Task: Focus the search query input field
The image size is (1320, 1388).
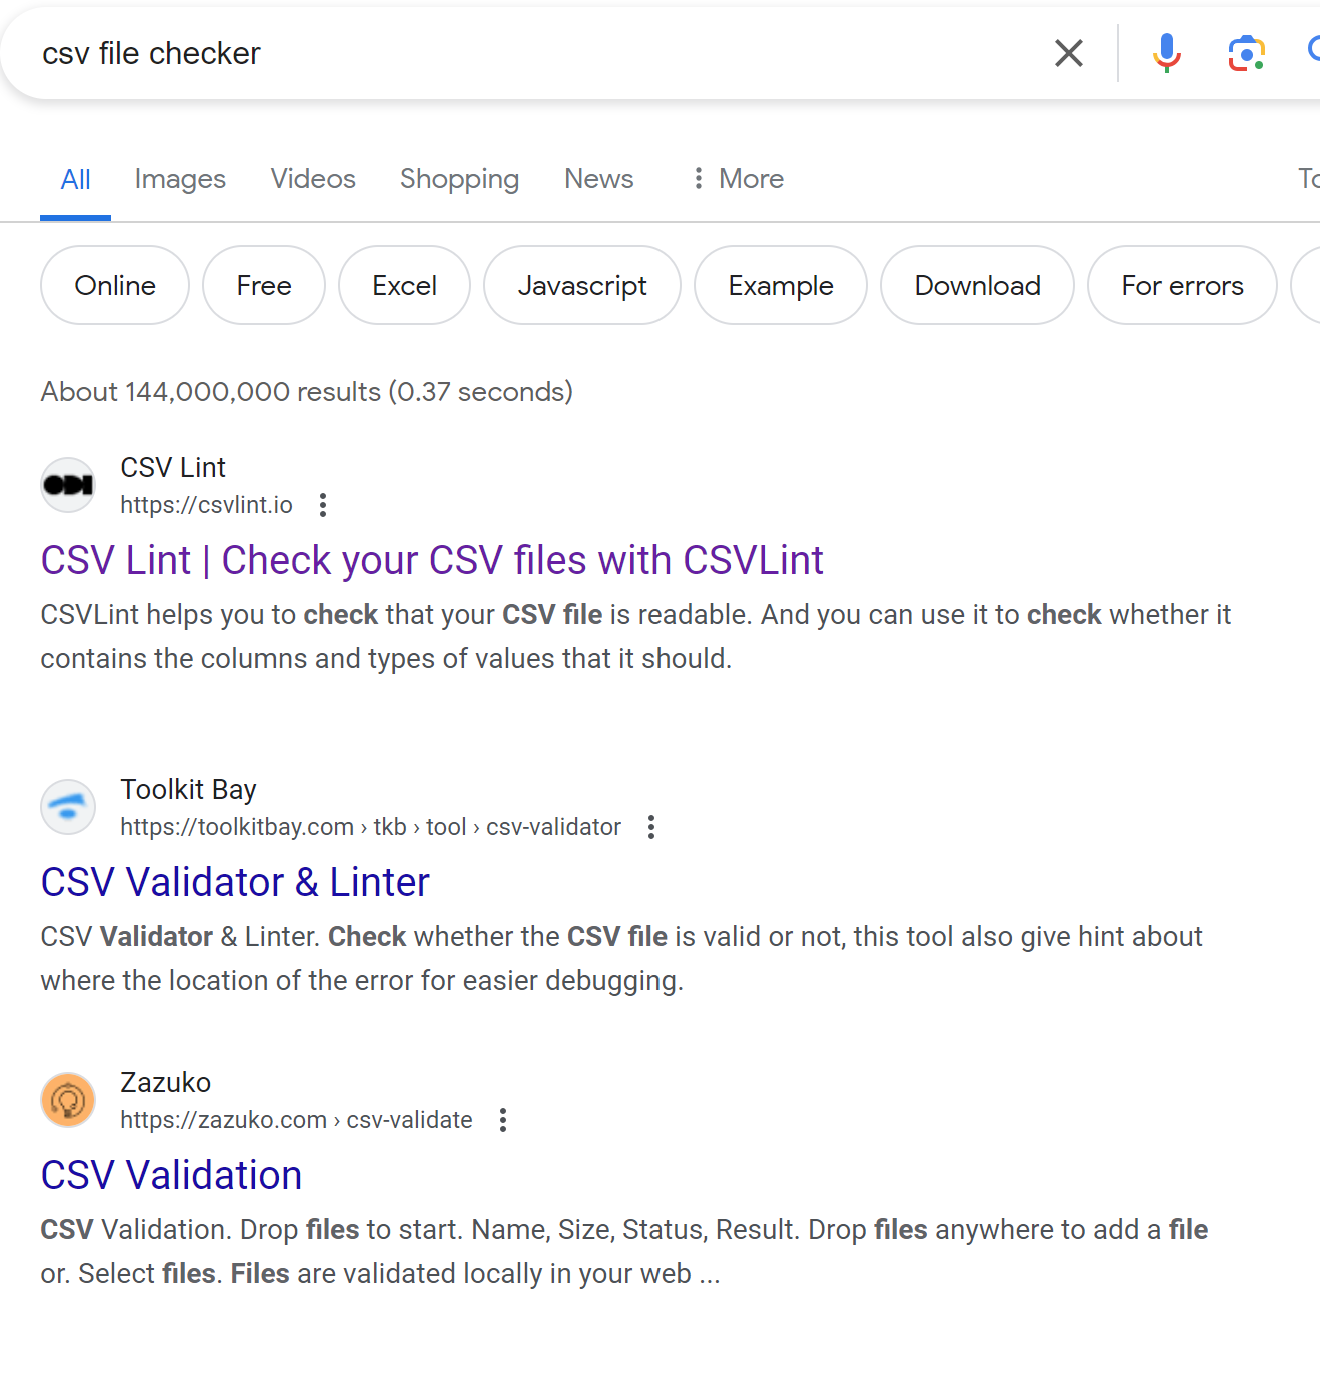Action: [x=500, y=53]
